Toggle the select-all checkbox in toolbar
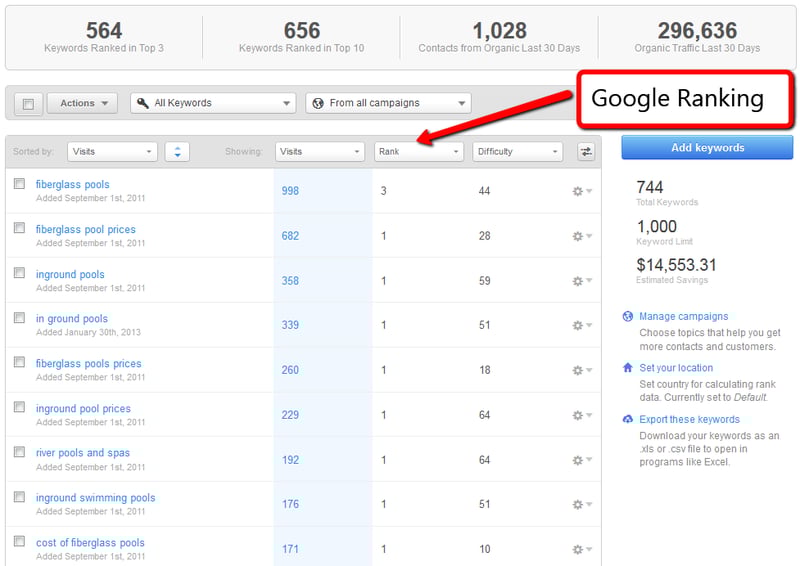 (28, 103)
